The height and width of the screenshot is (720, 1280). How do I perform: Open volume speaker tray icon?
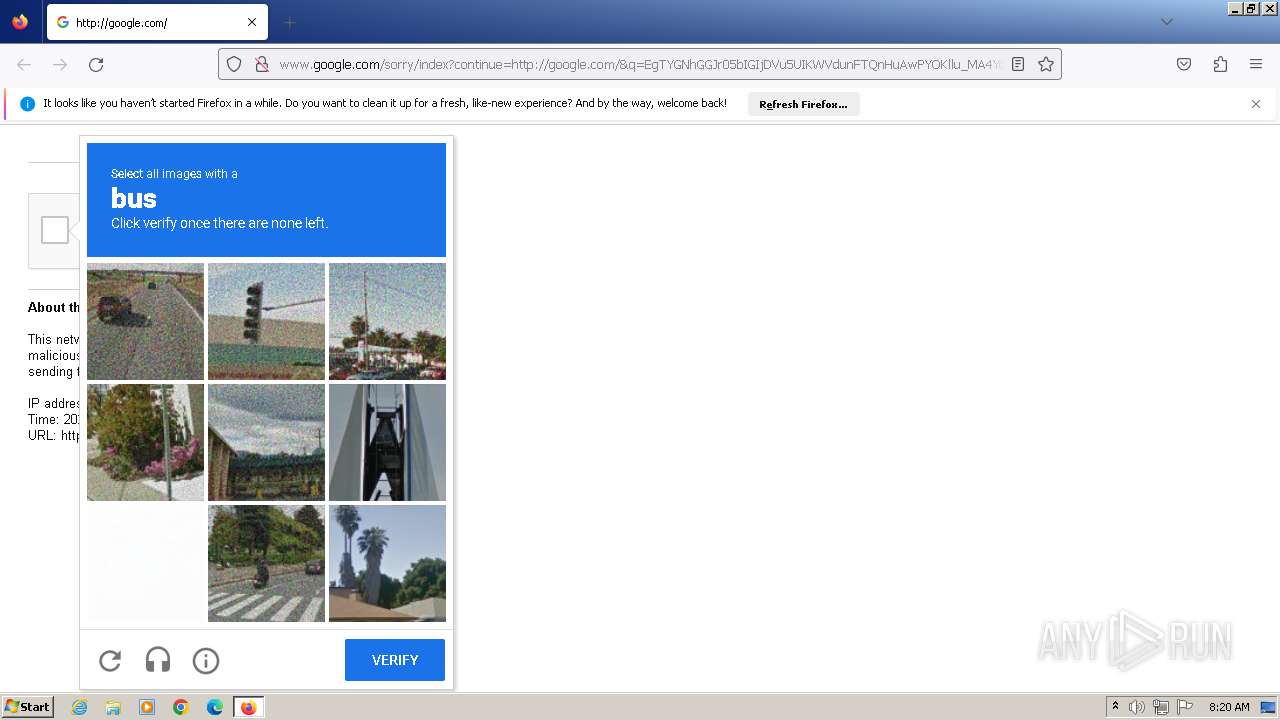click(1137, 707)
